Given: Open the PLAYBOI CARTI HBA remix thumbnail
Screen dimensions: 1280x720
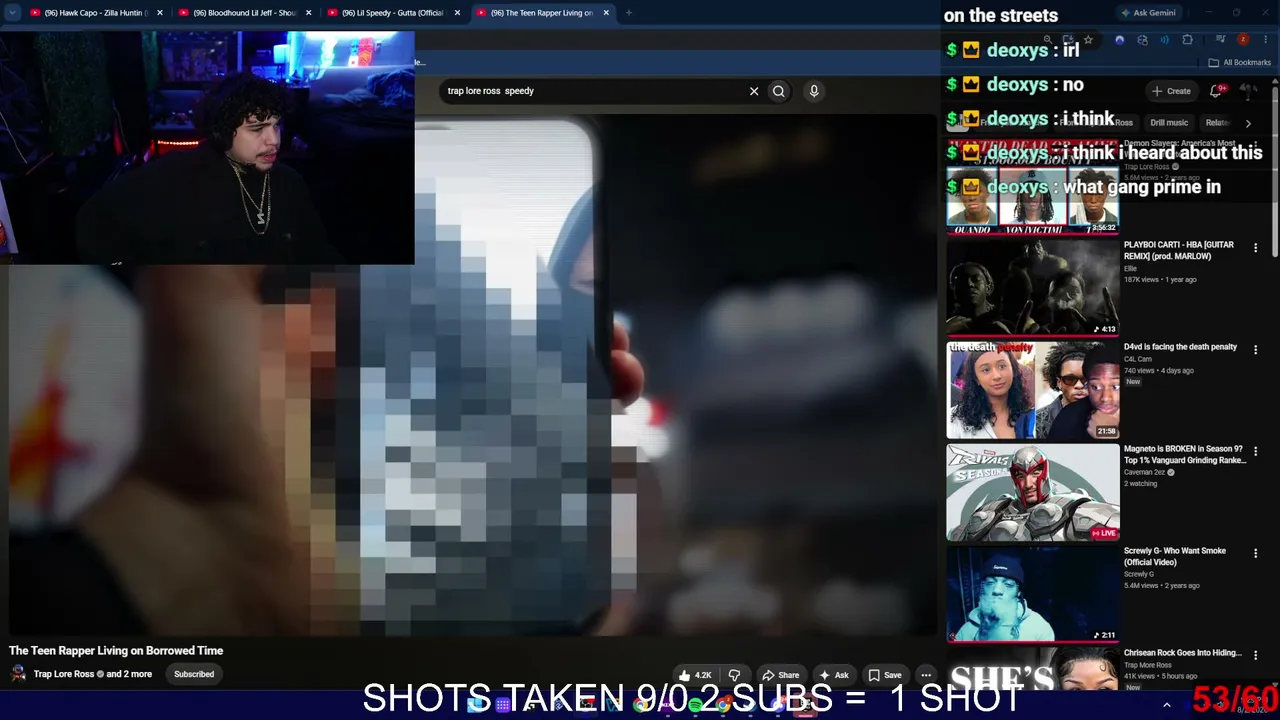Looking at the screenshot, I should coord(1033,287).
